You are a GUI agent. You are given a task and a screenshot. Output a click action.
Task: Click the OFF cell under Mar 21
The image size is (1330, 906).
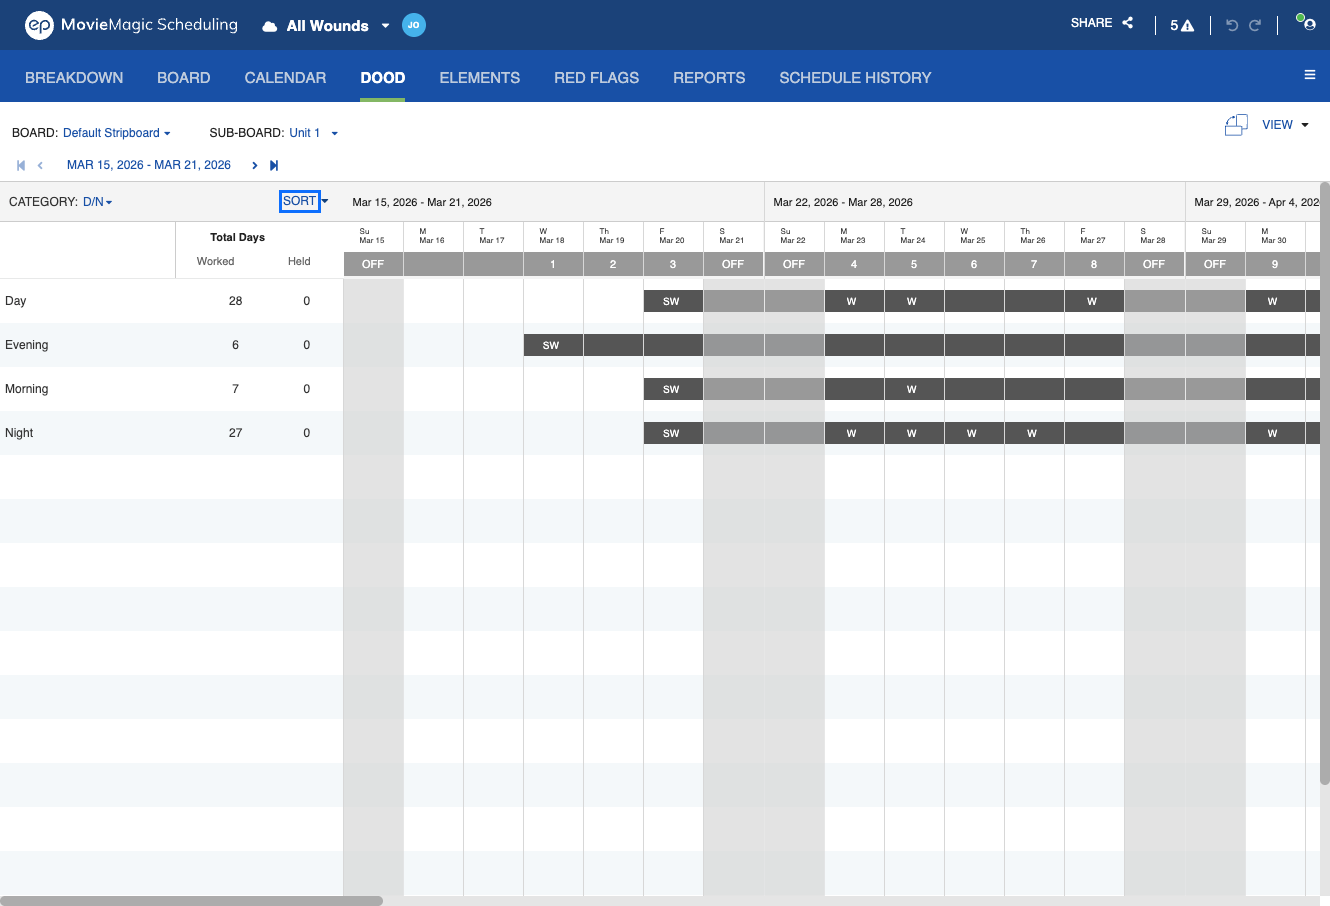tap(733, 264)
